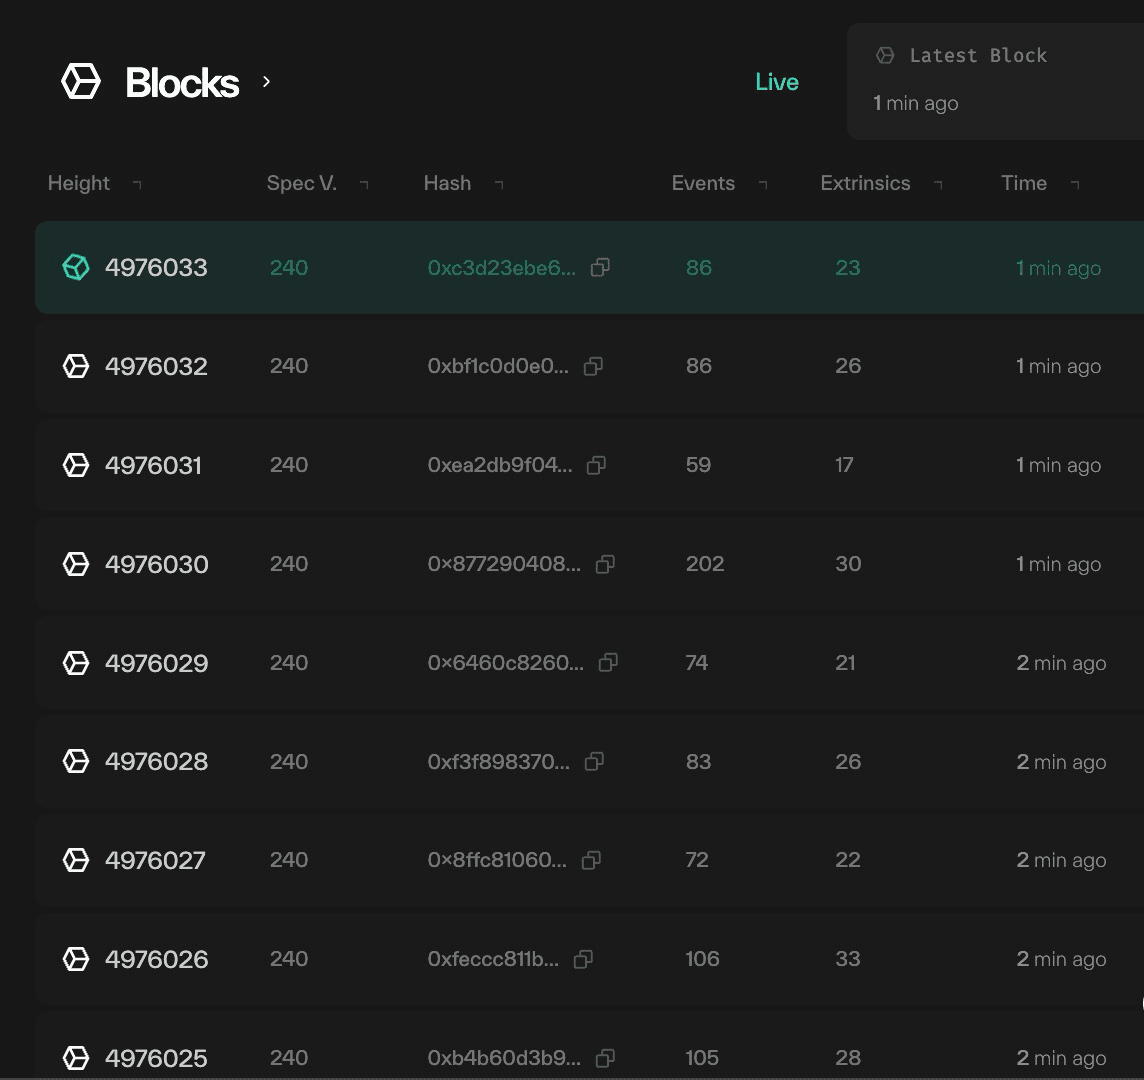Select extrinsics count 22 of block 4976027
The height and width of the screenshot is (1080, 1144).
click(848, 860)
